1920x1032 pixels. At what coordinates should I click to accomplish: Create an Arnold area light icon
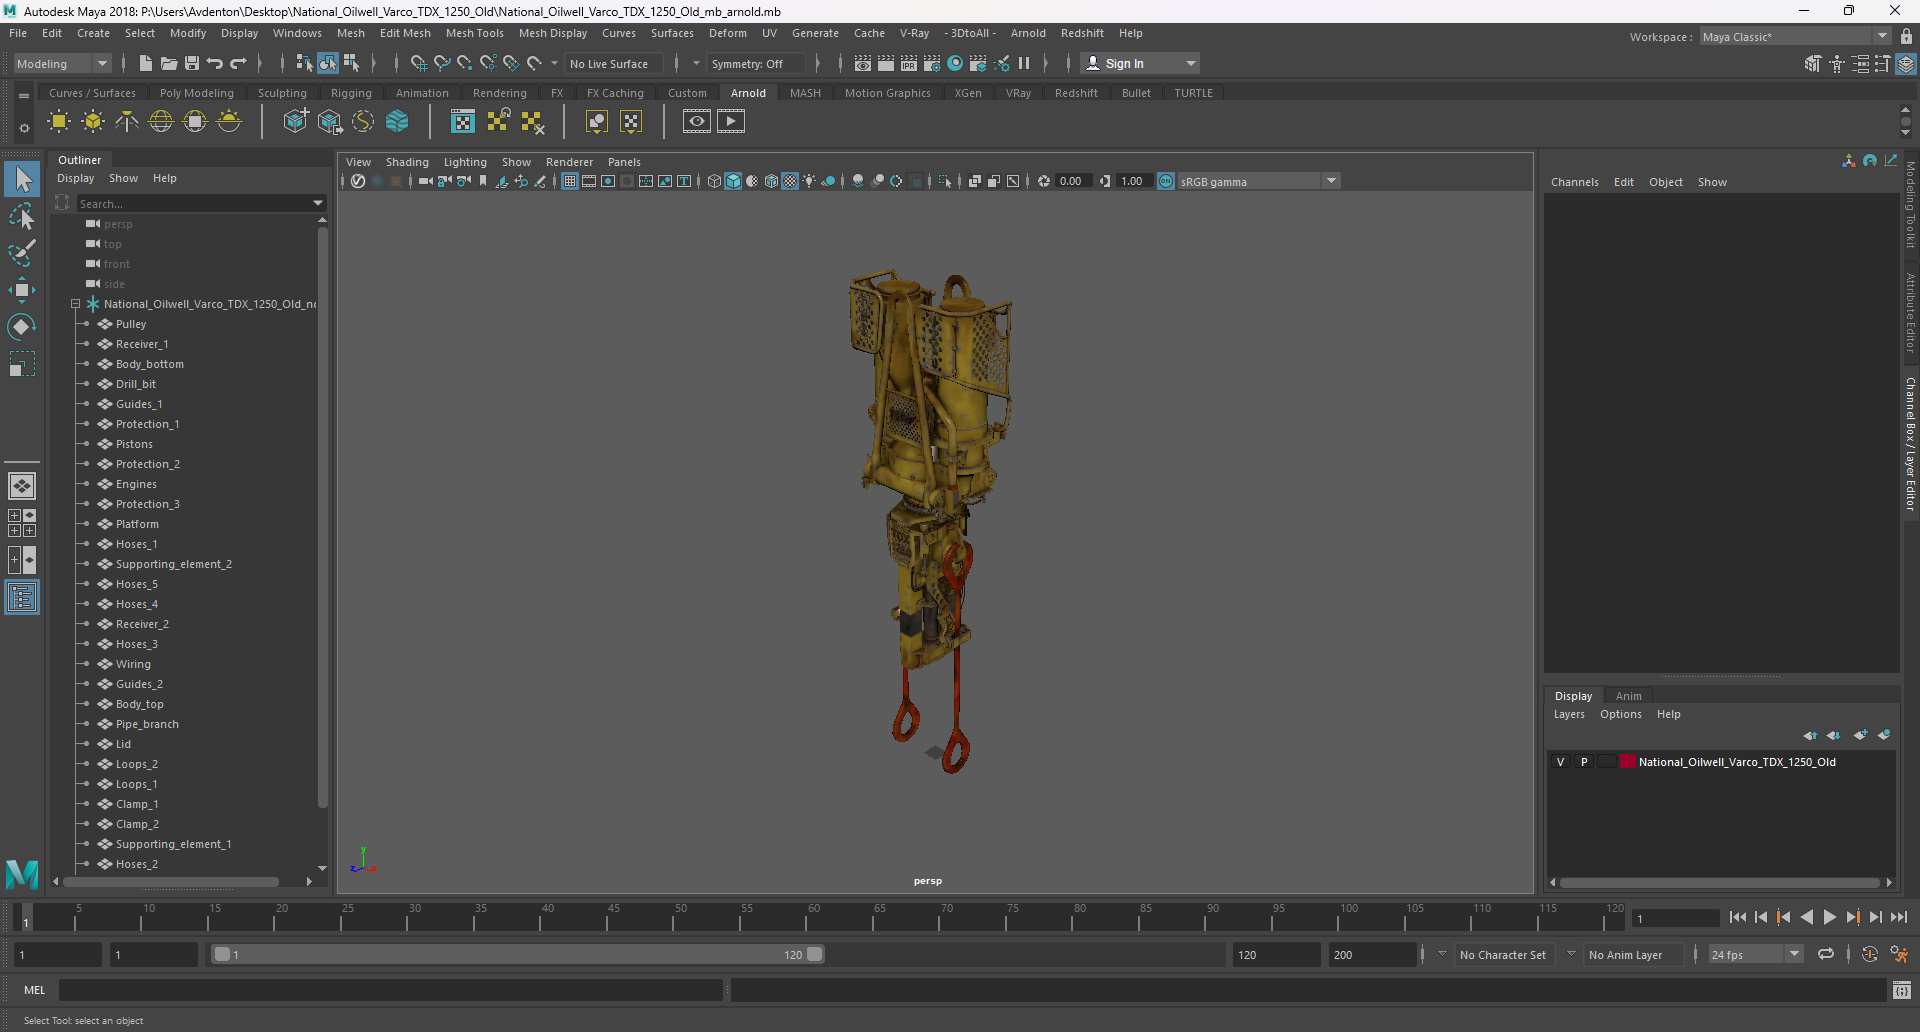[59, 122]
